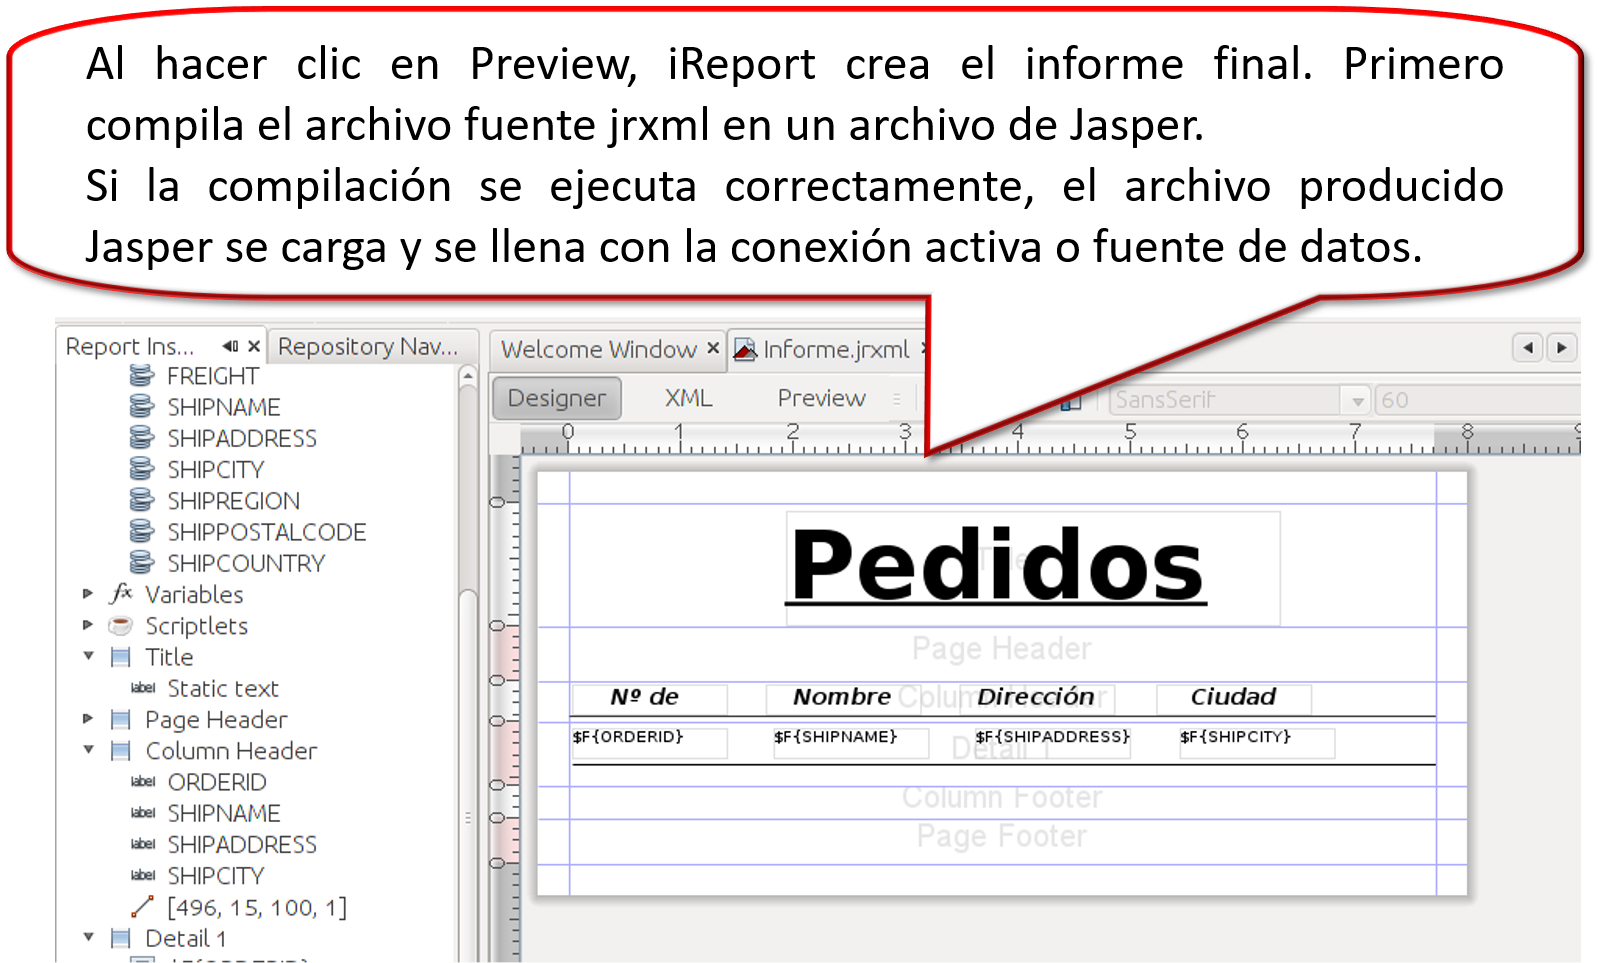Click the SHIPCITY field database icon
This screenshot has width=1599, height=963.
[142, 469]
